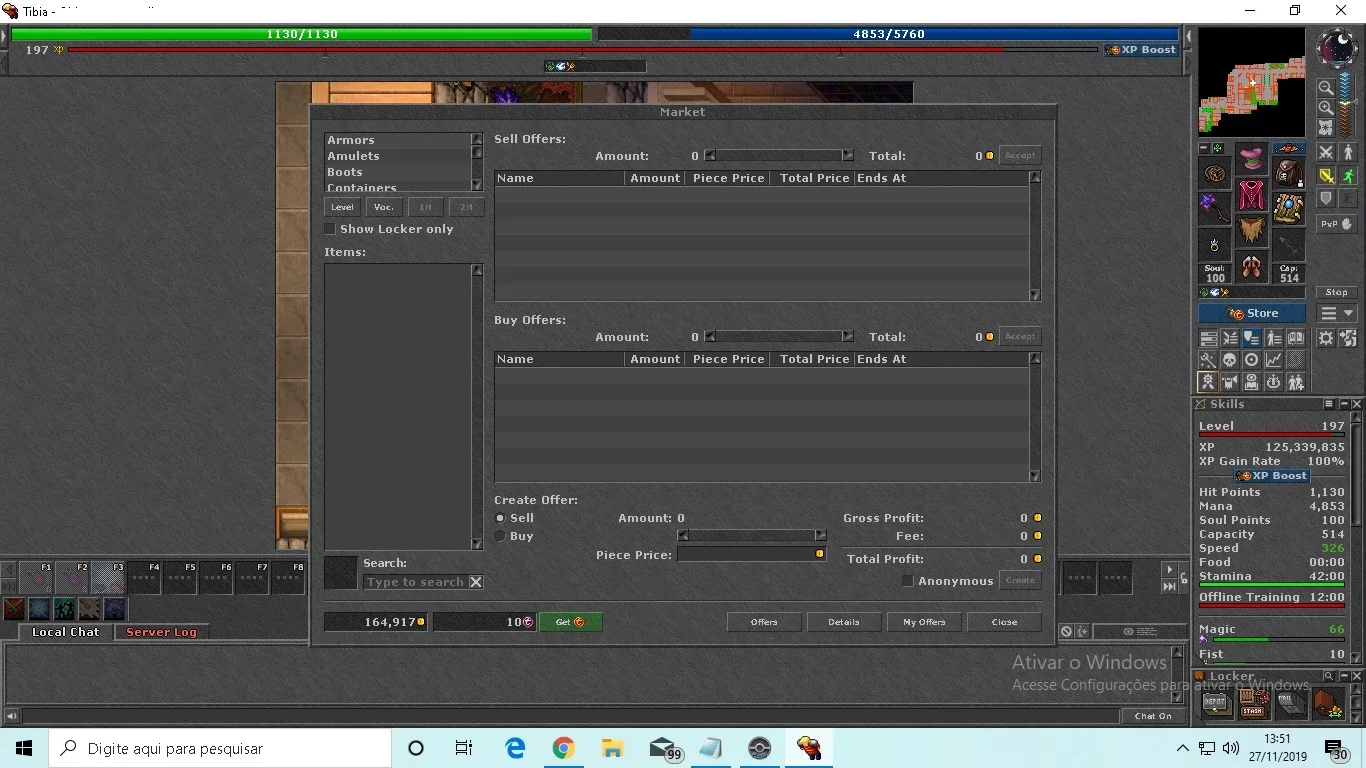Viewport: 1366px width, 768px height.
Task: Click the boots in feet slot
Action: [1252, 267]
